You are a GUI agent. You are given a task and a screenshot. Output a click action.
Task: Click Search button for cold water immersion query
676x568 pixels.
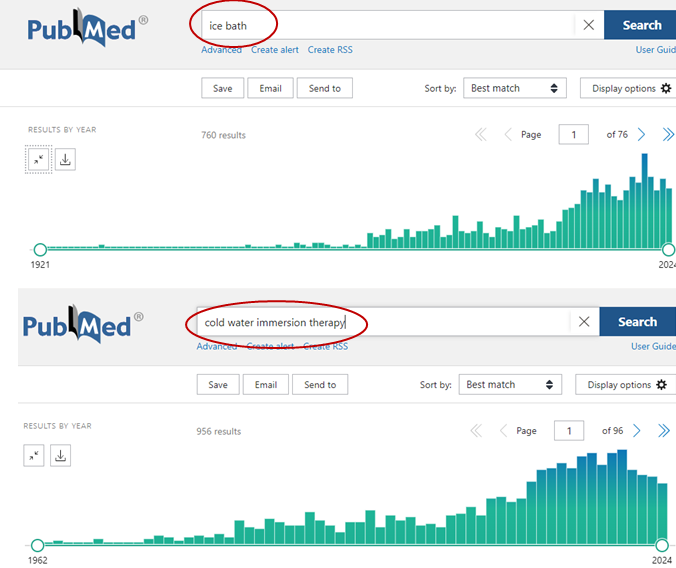[x=638, y=321]
